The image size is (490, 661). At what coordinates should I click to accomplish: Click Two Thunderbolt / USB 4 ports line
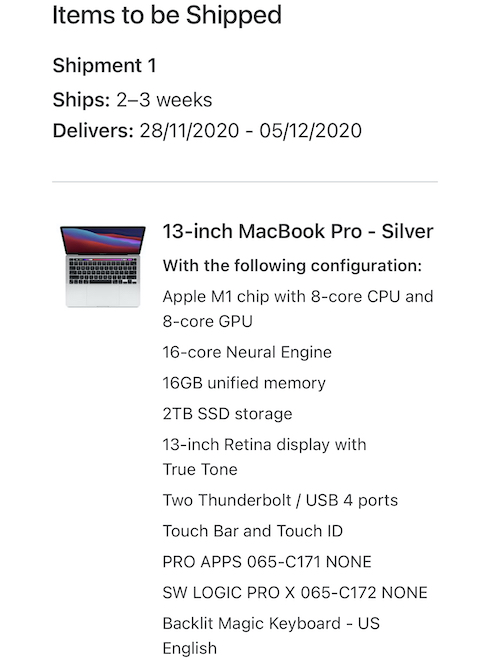click(x=280, y=500)
